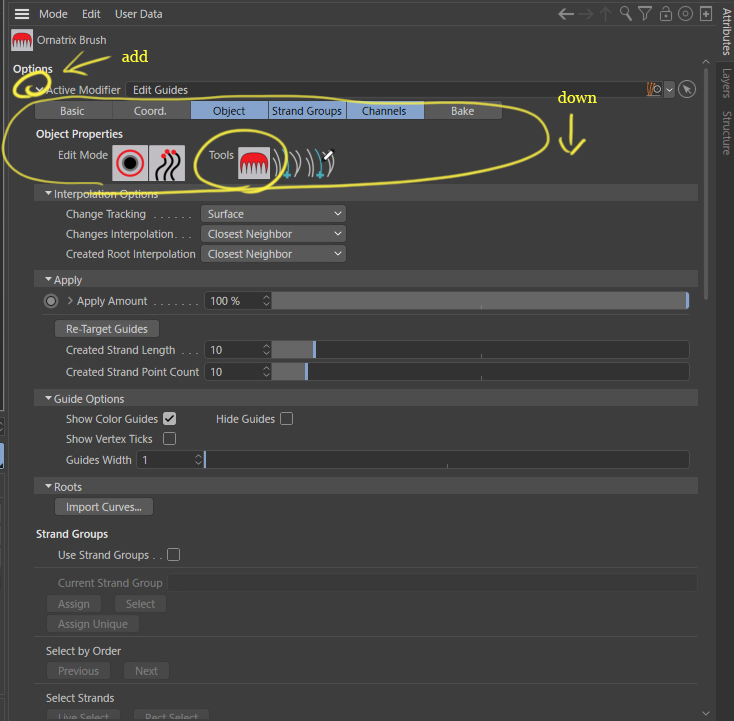
Task: Enable the Hide Guides checkbox
Action: coord(286,419)
